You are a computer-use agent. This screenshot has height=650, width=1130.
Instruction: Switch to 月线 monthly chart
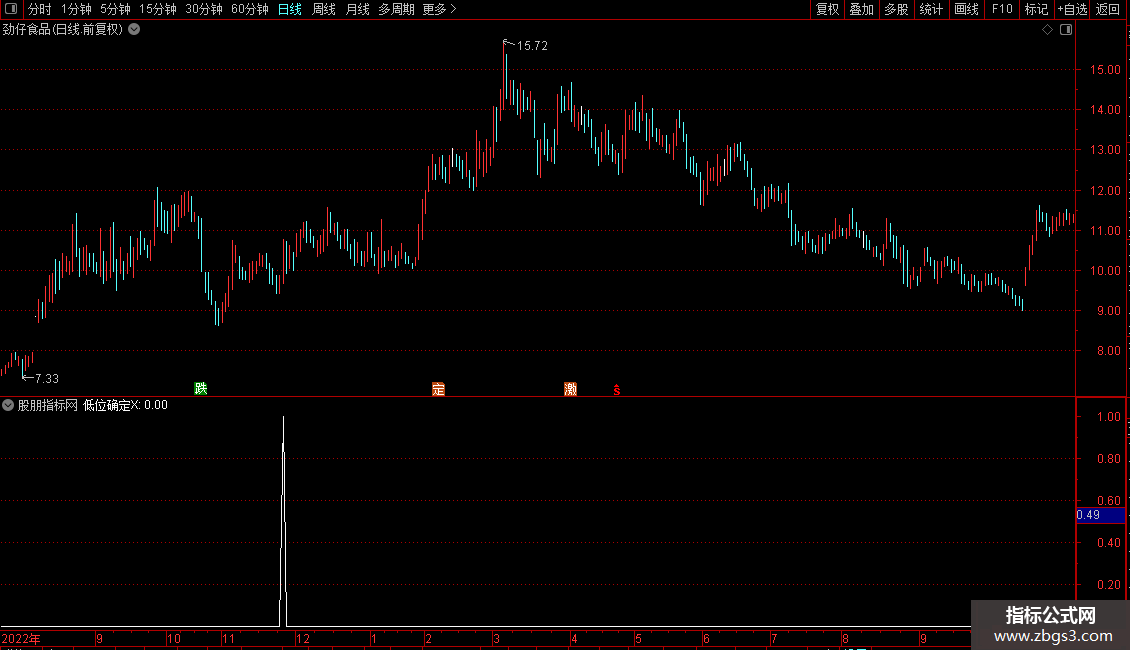click(x=357, y=9)
